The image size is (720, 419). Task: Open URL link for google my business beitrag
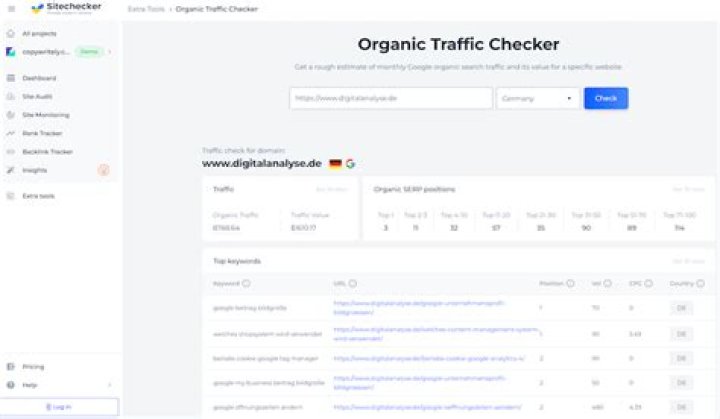(419, 383)
